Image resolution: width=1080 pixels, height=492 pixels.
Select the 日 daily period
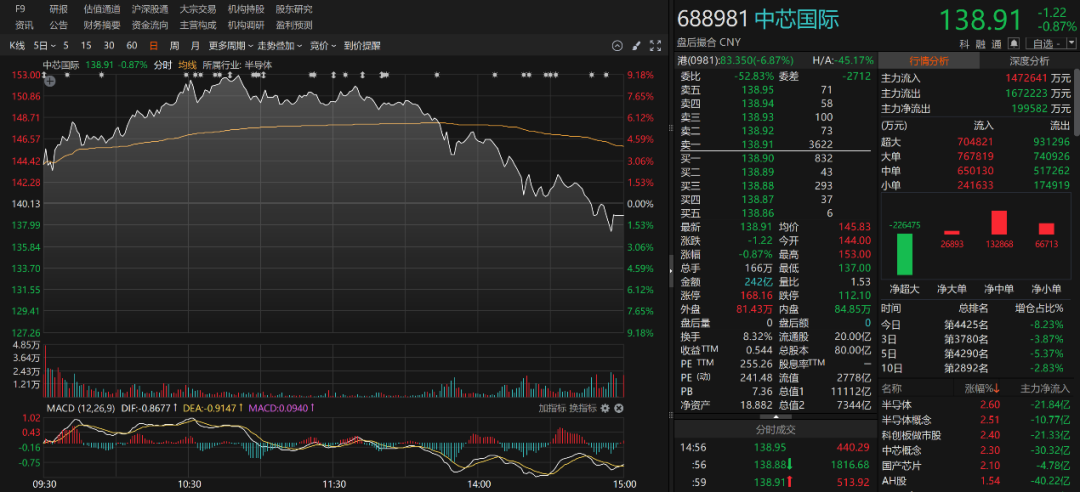tap(154, 46)
